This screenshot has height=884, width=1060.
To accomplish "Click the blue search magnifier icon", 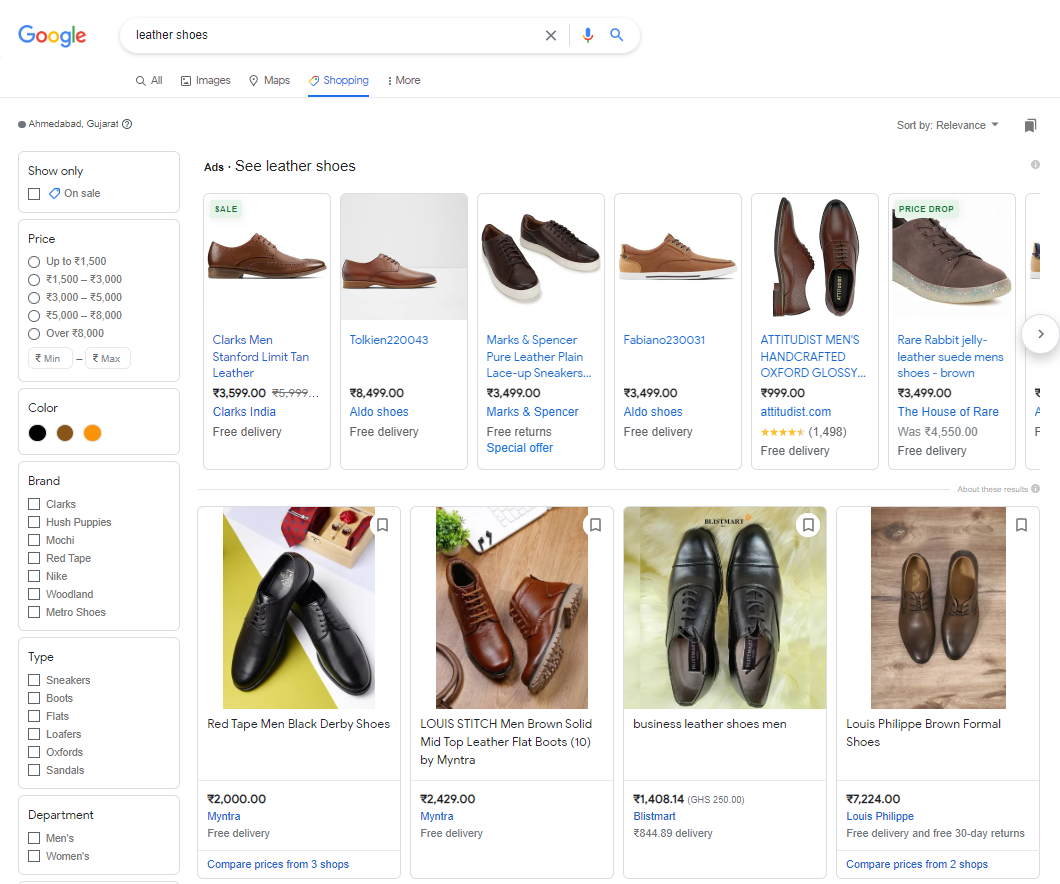I will (617, 34).
